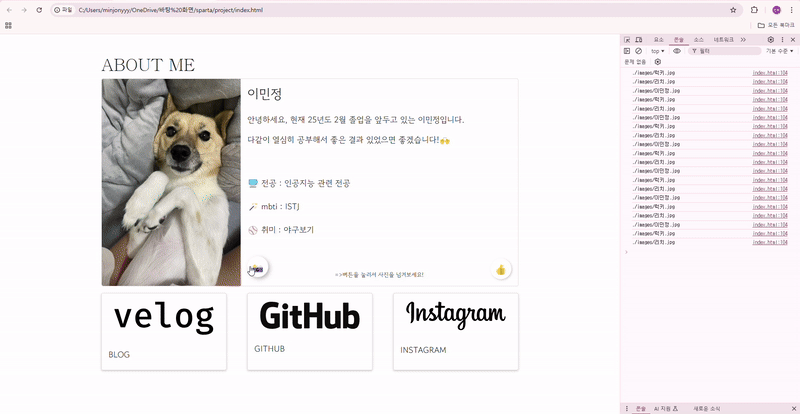Click the 필터 console filter field

(724, 51)
